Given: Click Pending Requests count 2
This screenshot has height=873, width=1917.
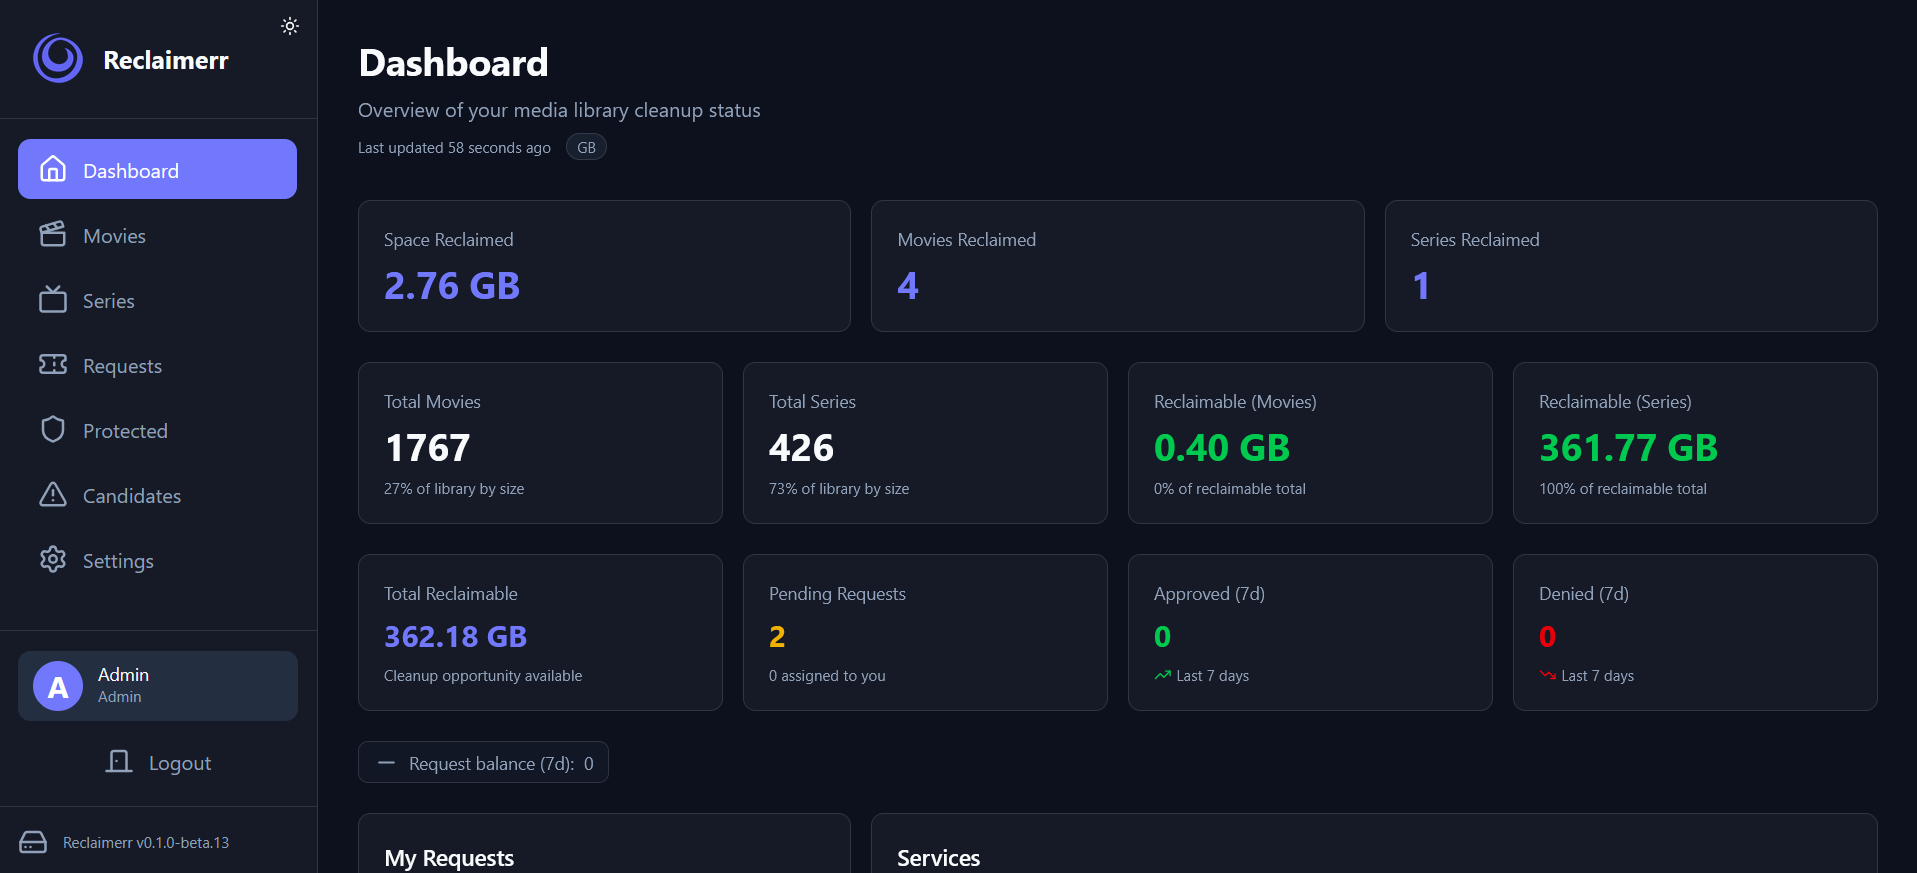Looking at the screenshot, I should click(777, 637).
